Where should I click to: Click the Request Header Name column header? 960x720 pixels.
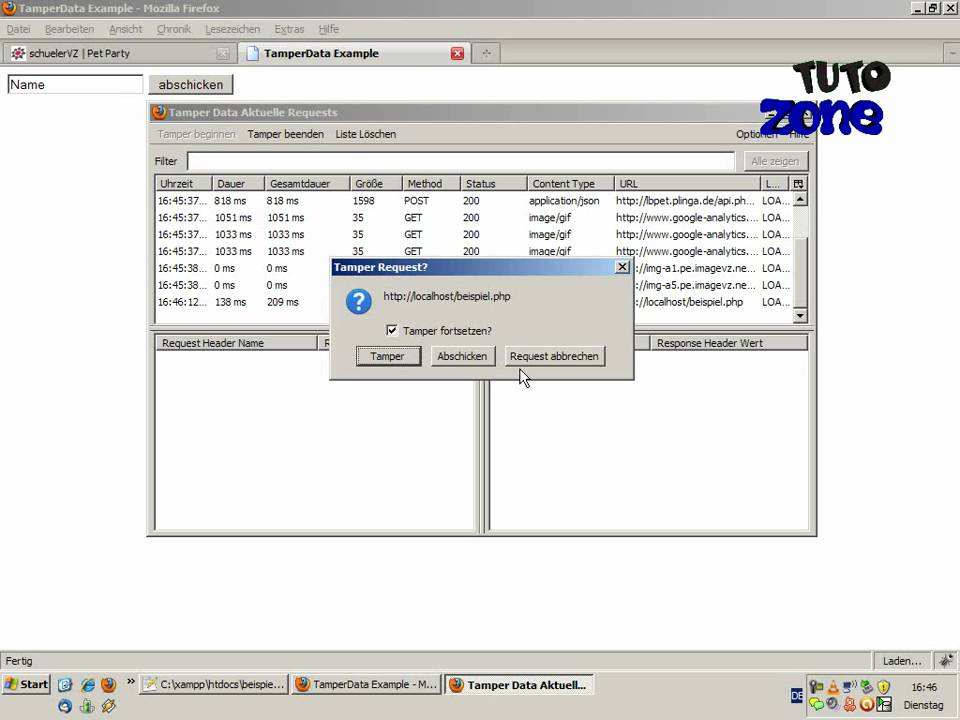click(236, 343)
